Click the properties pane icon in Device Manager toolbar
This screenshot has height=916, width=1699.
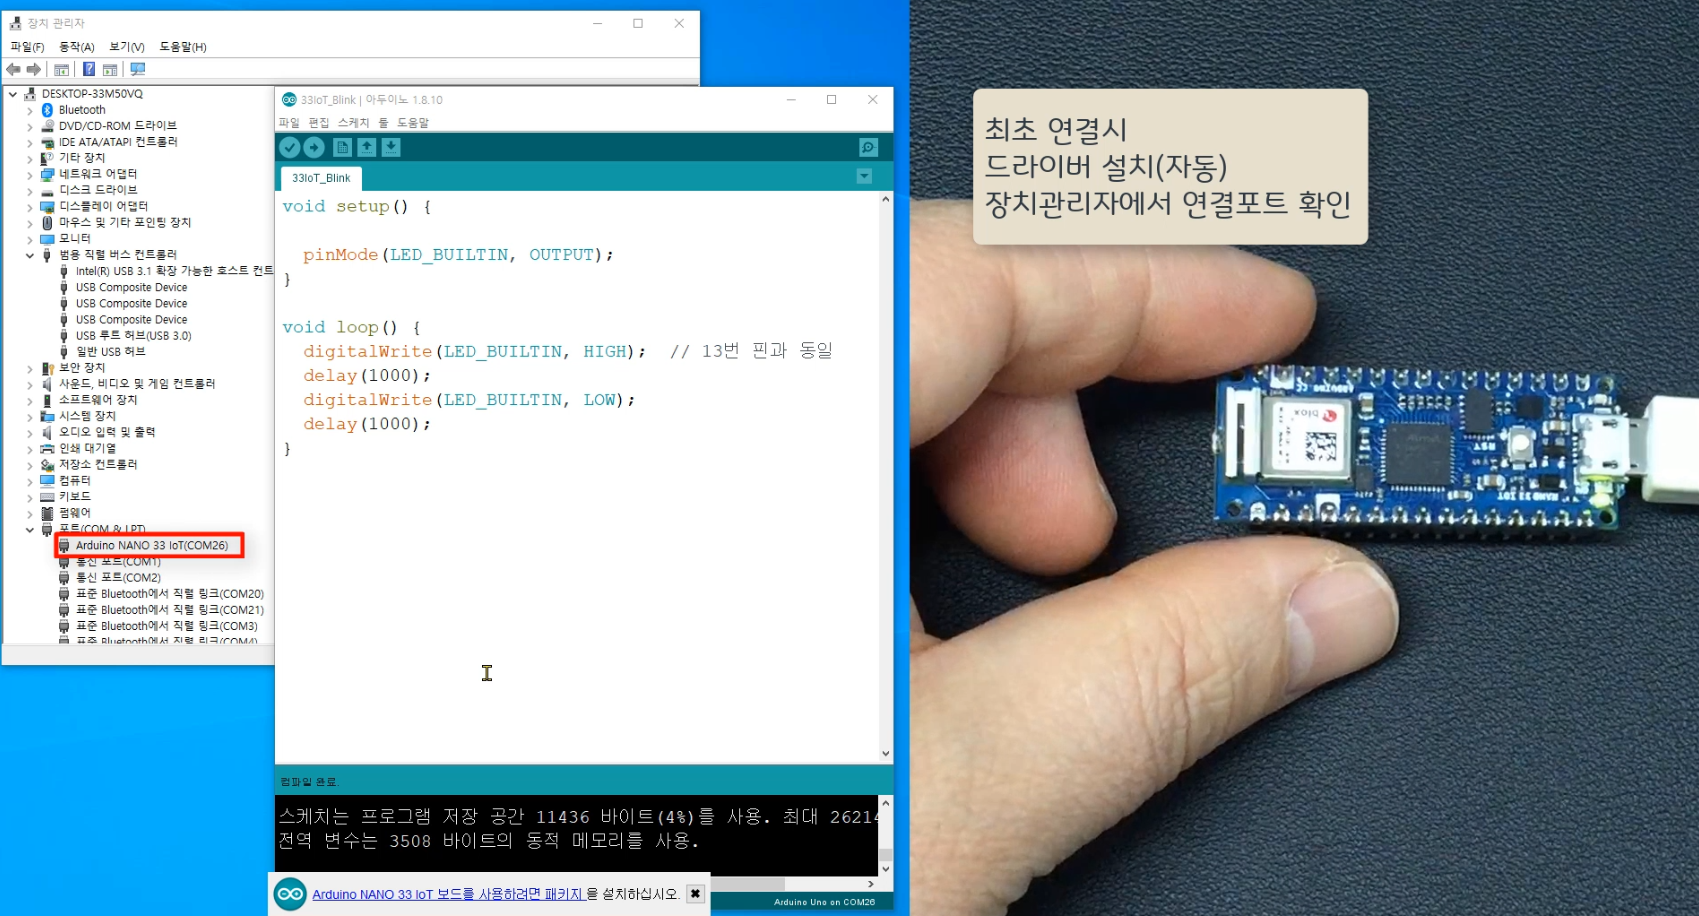110,69
